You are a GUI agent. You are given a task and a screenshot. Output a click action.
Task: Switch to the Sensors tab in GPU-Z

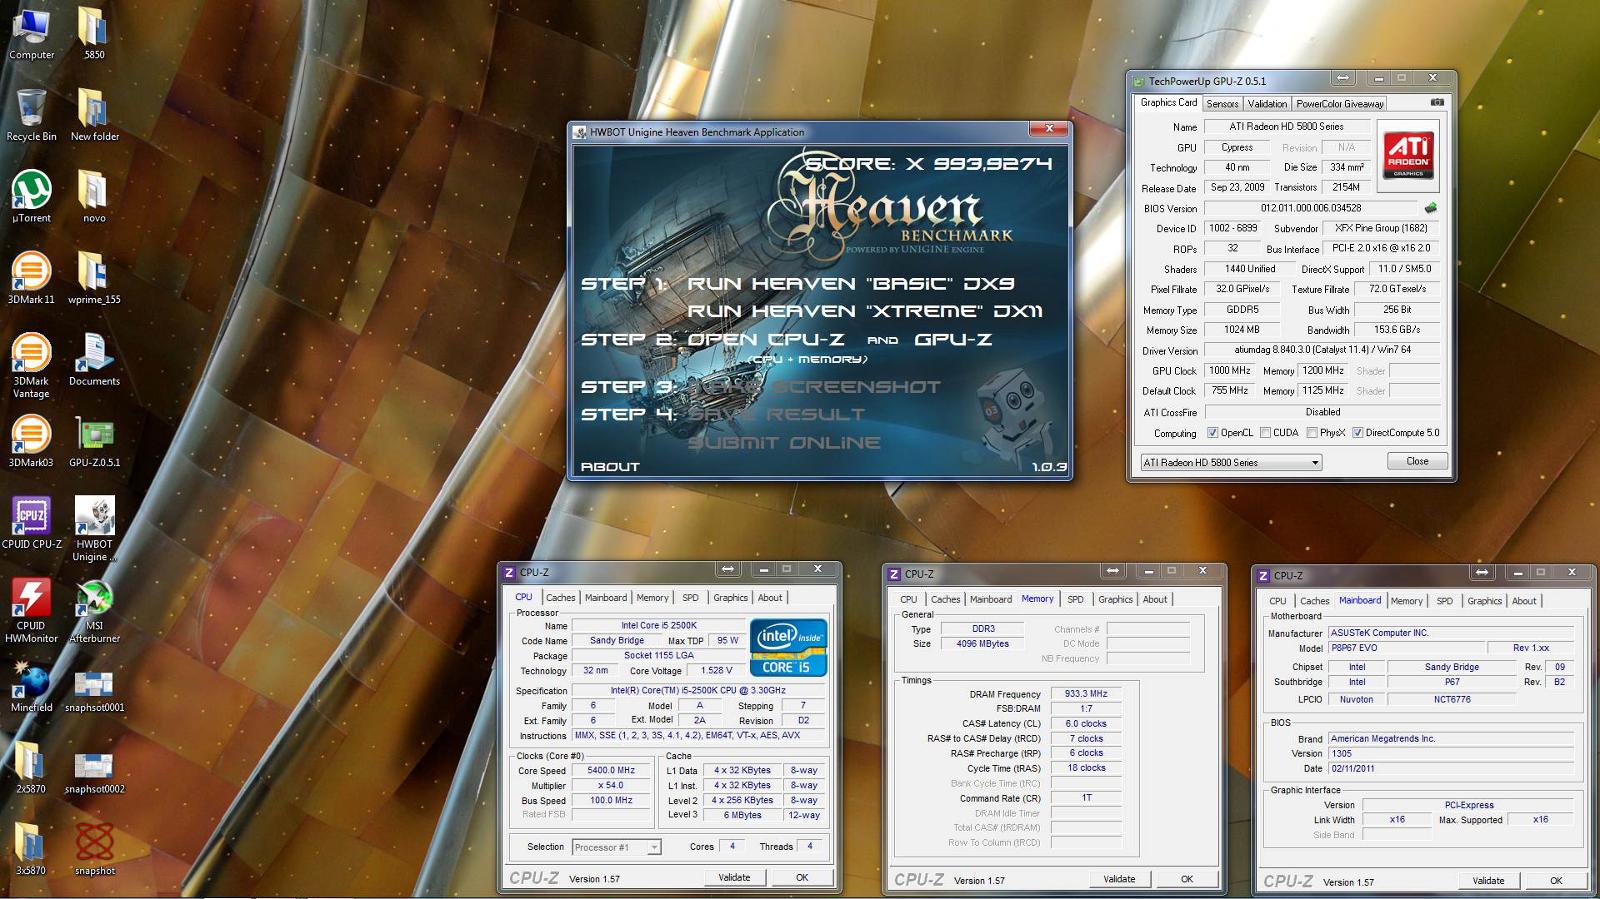click(x=1222, y=104)
